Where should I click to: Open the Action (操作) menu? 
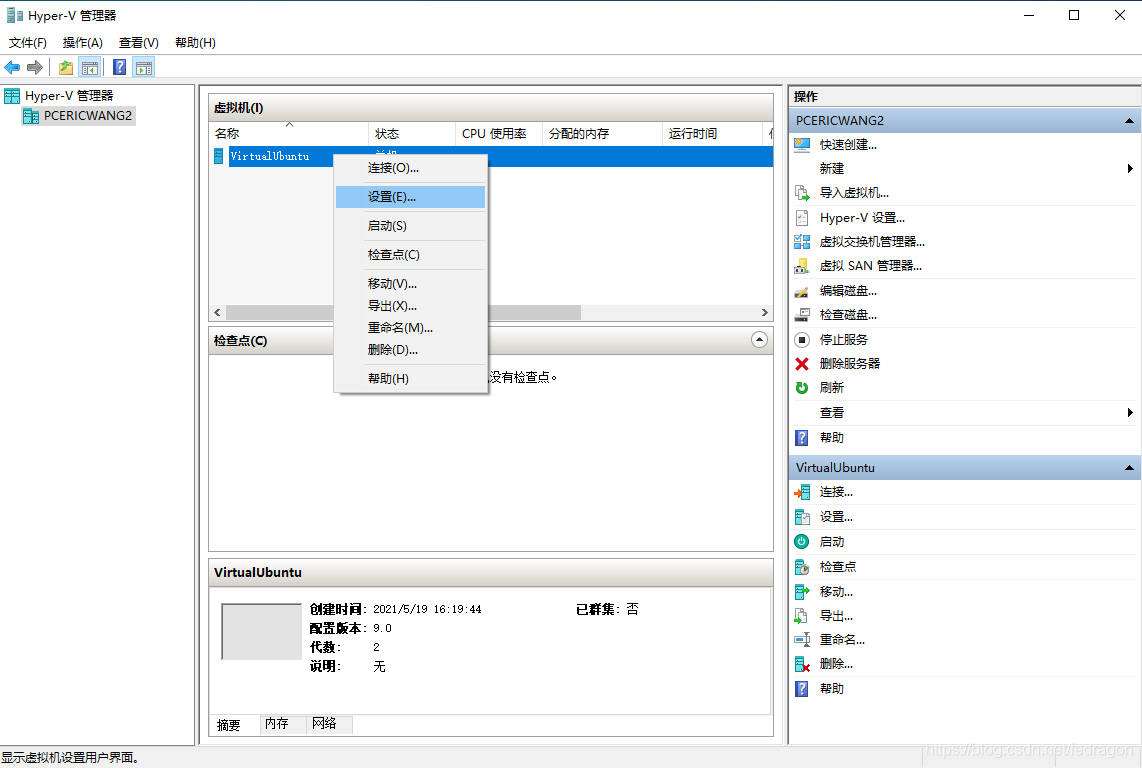[x=82, y=43]
